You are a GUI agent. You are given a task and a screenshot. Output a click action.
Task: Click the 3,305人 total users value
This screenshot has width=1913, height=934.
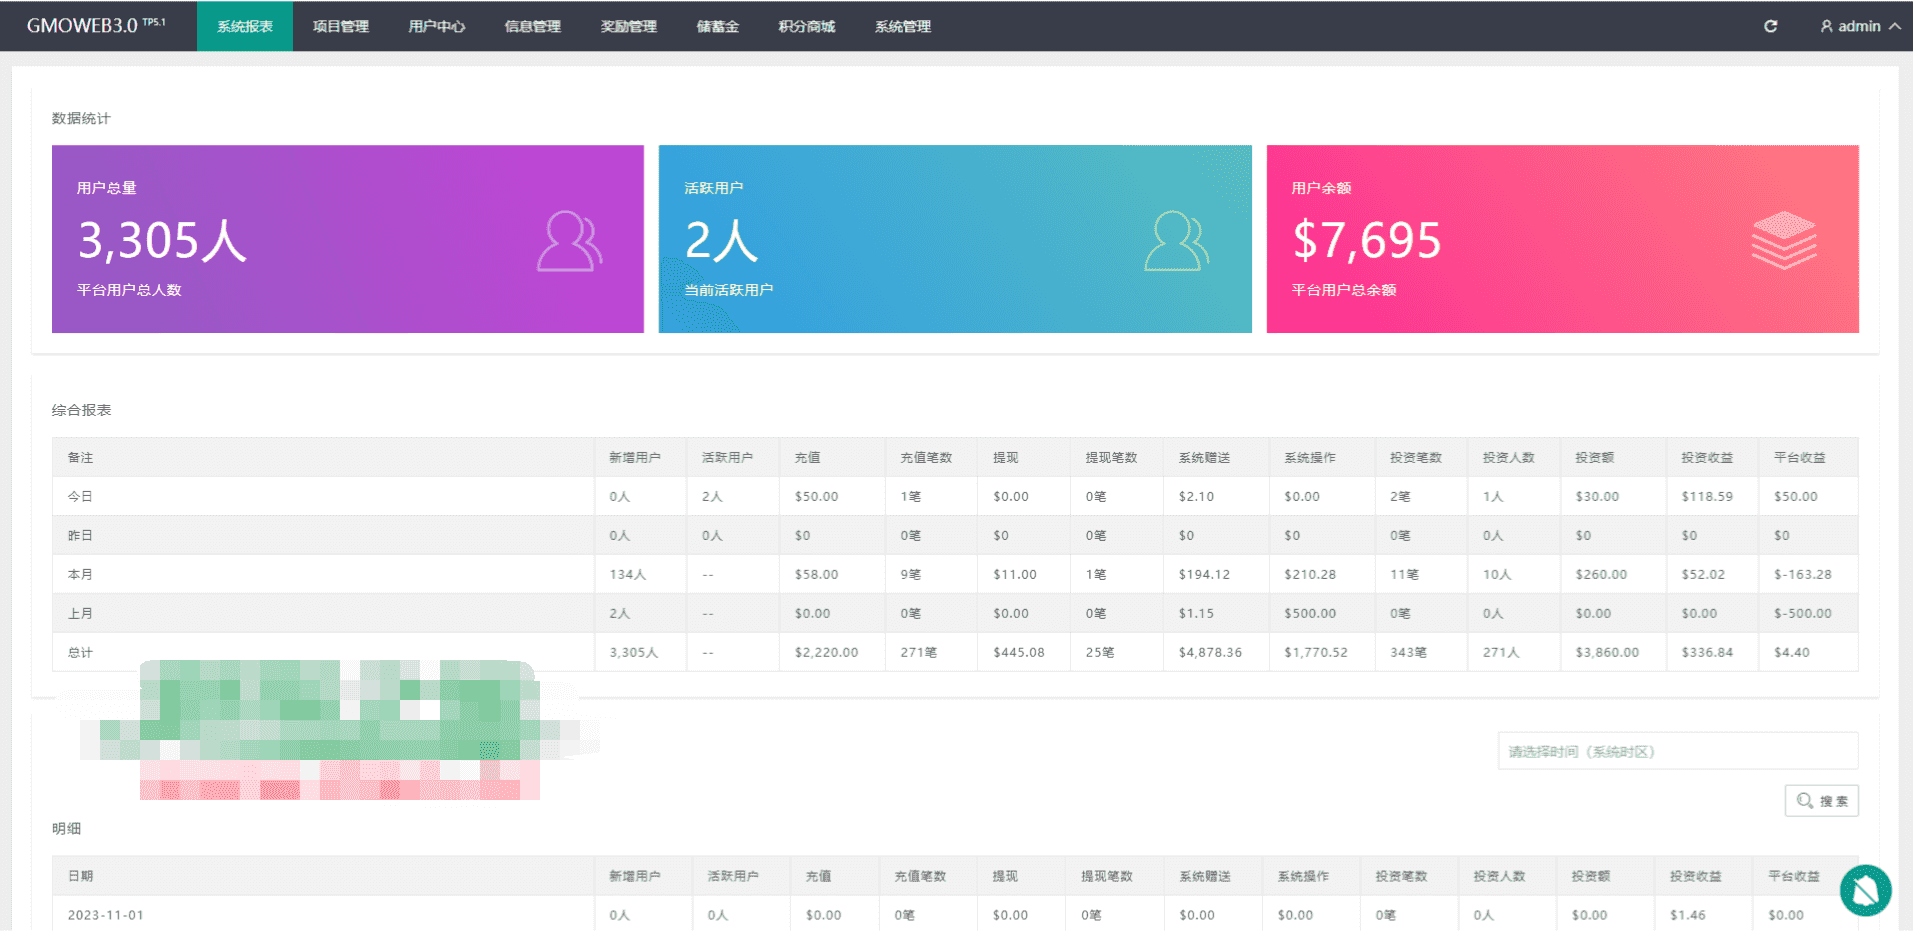click(x=162, y=241)
